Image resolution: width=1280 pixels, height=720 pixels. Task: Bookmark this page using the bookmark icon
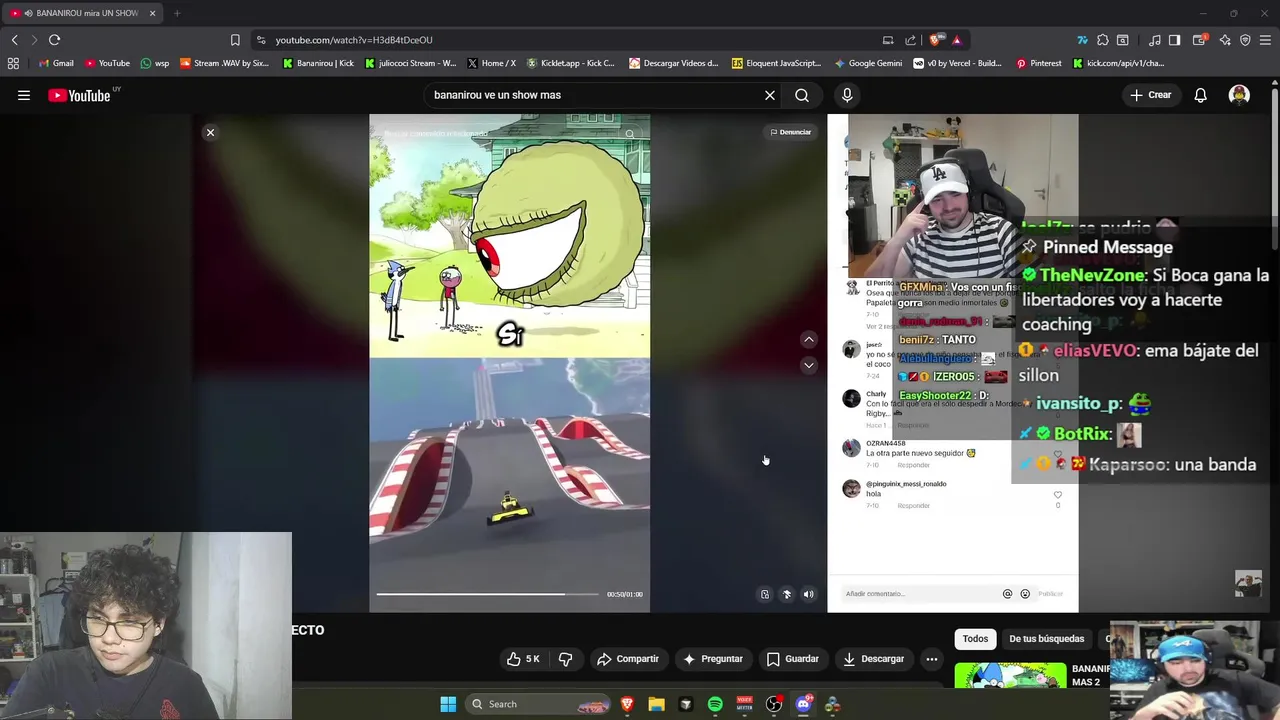click(x=235, y=40)
